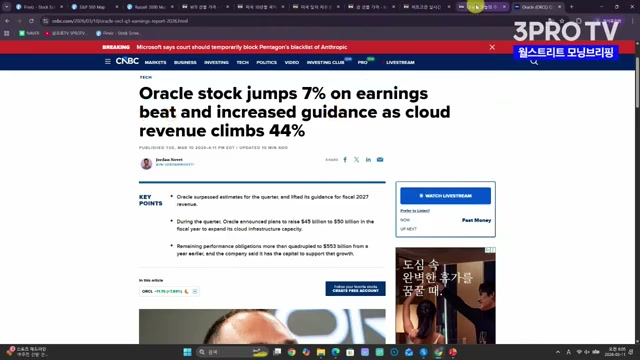Open the MARKETS menu

pos(156,62)
